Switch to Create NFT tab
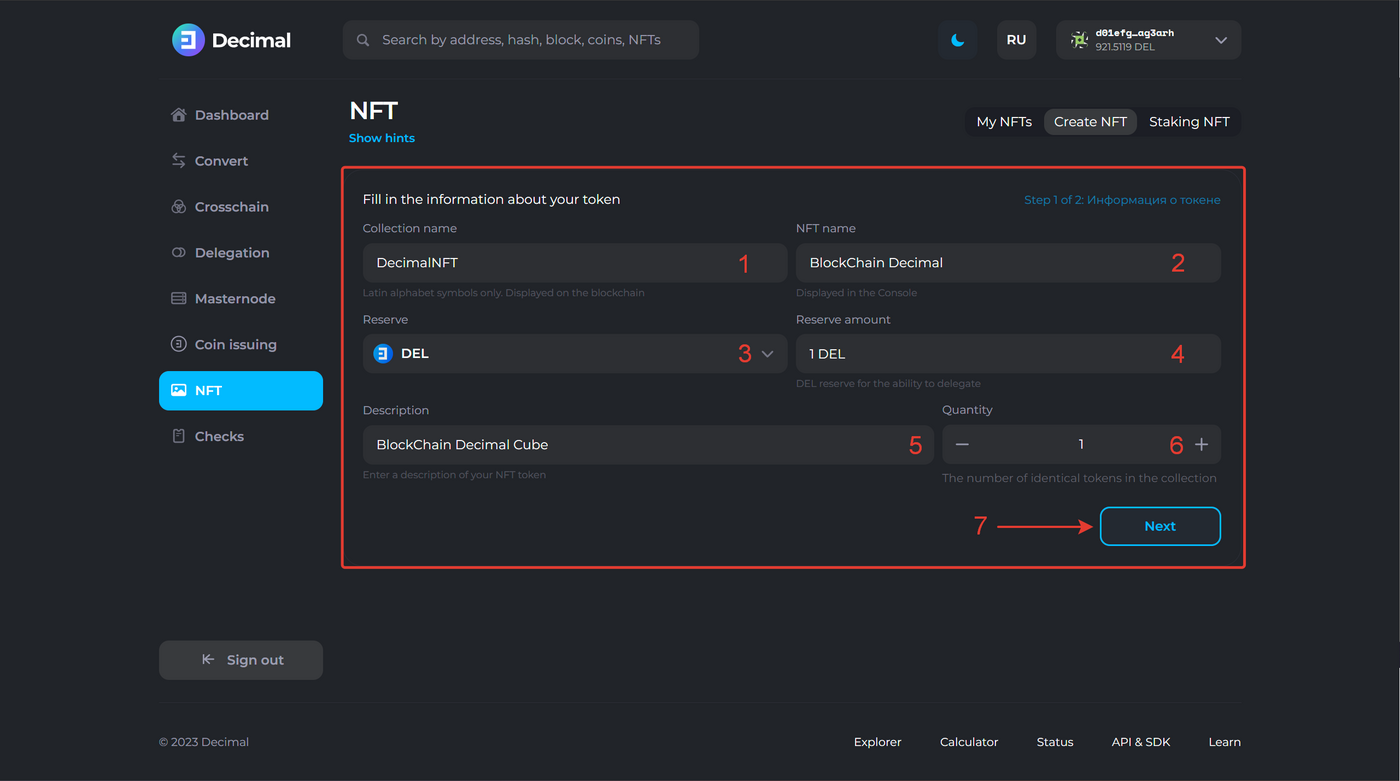The width and height of the screenshot is (1400, 781). [1090, 121]
